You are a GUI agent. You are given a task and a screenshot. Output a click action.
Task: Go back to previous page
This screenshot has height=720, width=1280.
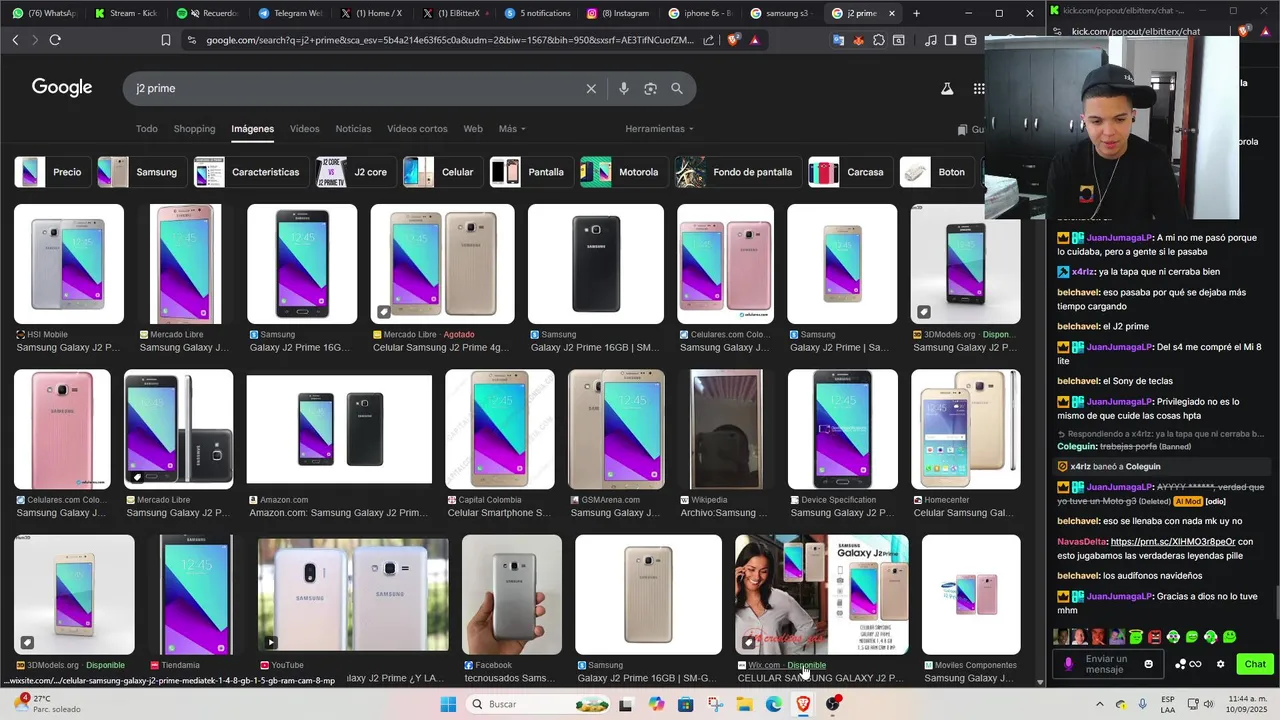[15, 40]
